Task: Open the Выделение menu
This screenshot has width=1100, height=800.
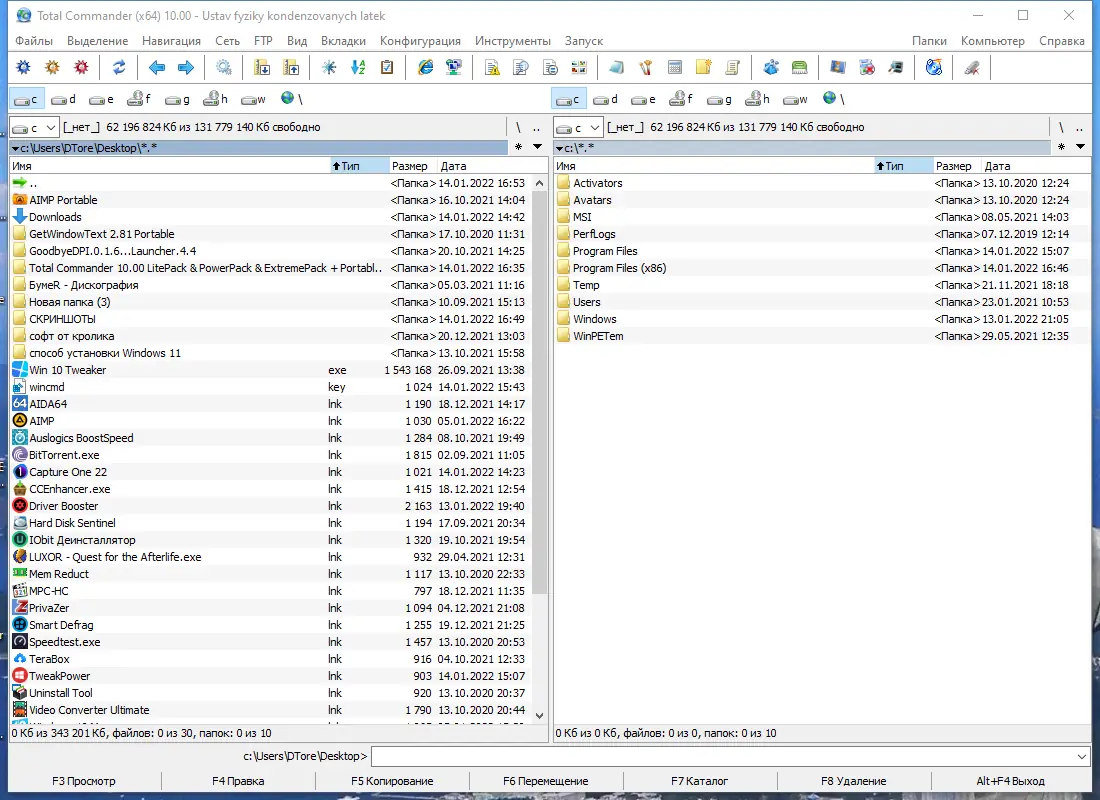Action: (x=98, y=41)
